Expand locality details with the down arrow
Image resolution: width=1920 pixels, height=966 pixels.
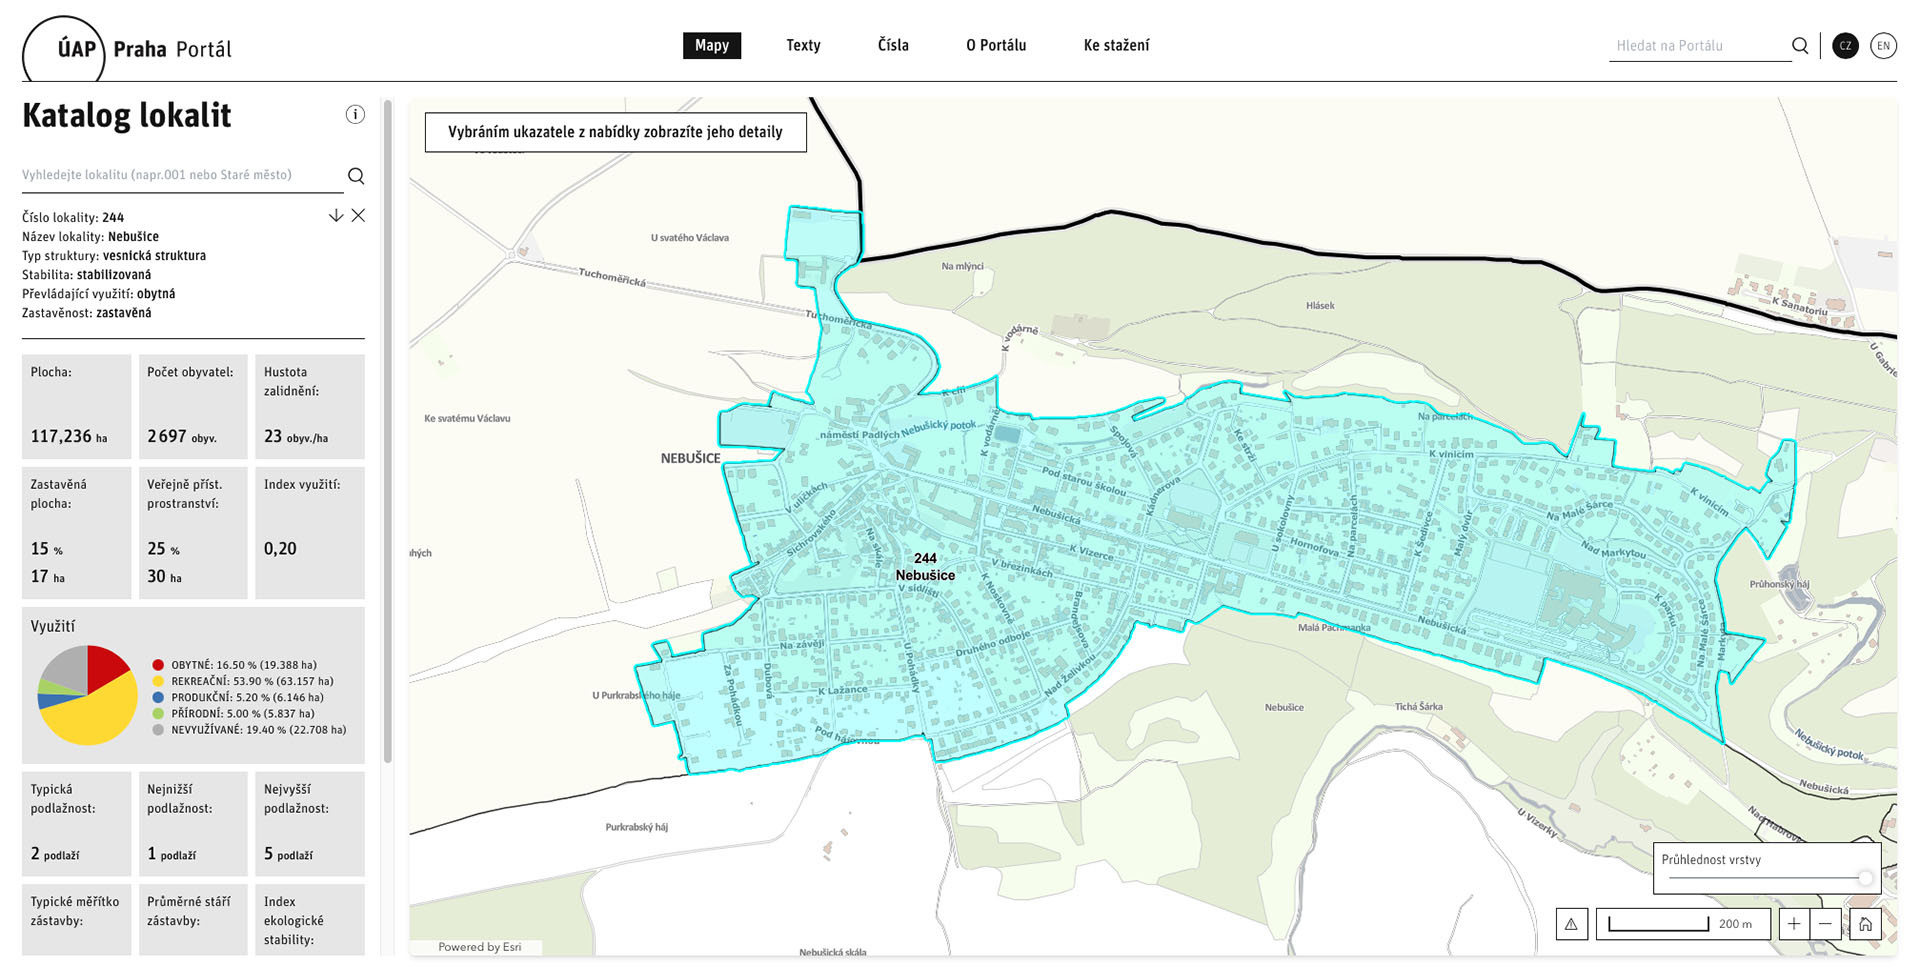[x=336, y=216]
